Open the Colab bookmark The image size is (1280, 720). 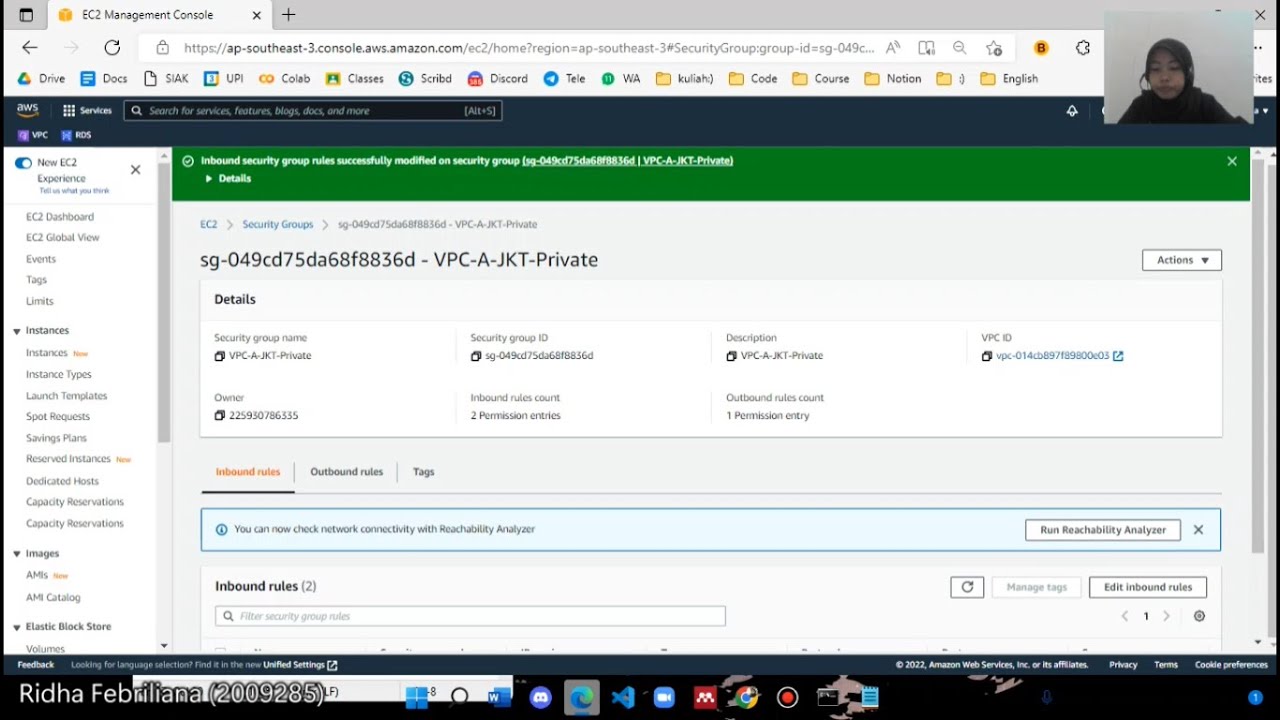point(285,78)
